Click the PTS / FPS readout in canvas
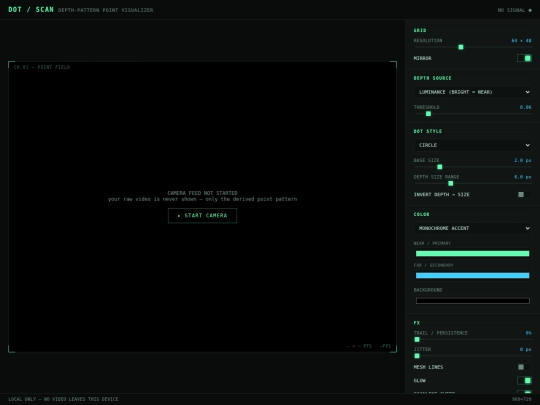 click(369, 346)
